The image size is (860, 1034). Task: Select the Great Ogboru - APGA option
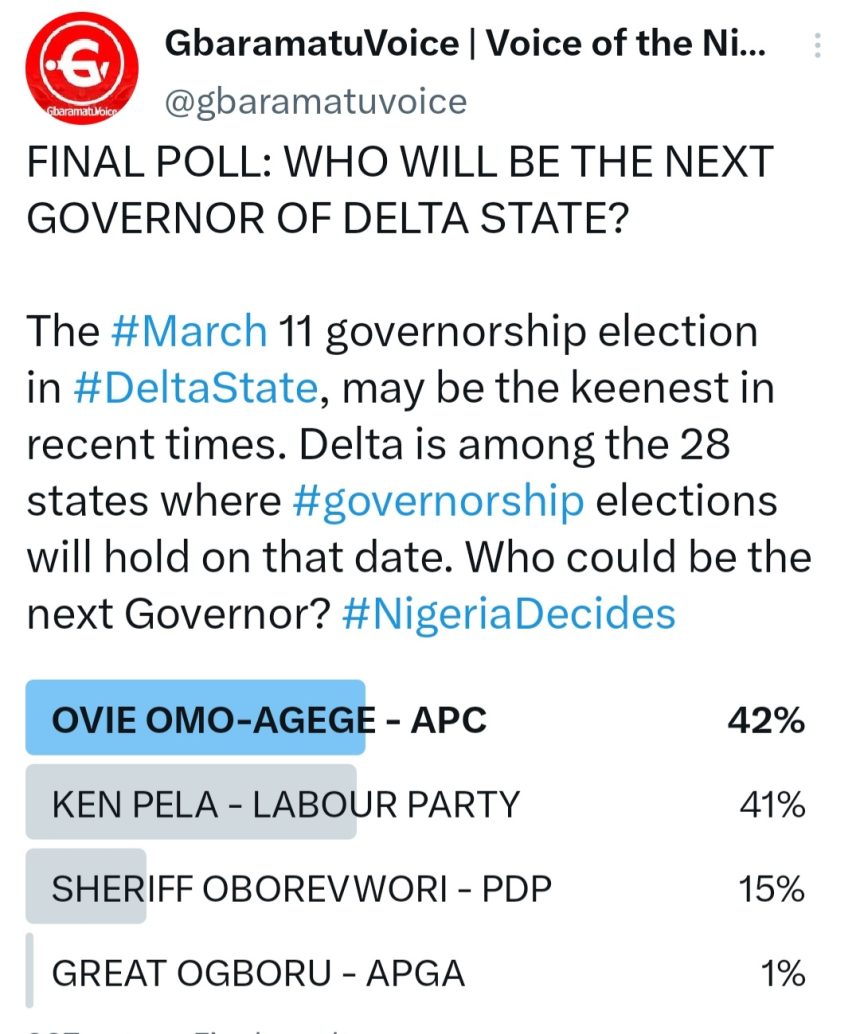[x=258, y=971]
